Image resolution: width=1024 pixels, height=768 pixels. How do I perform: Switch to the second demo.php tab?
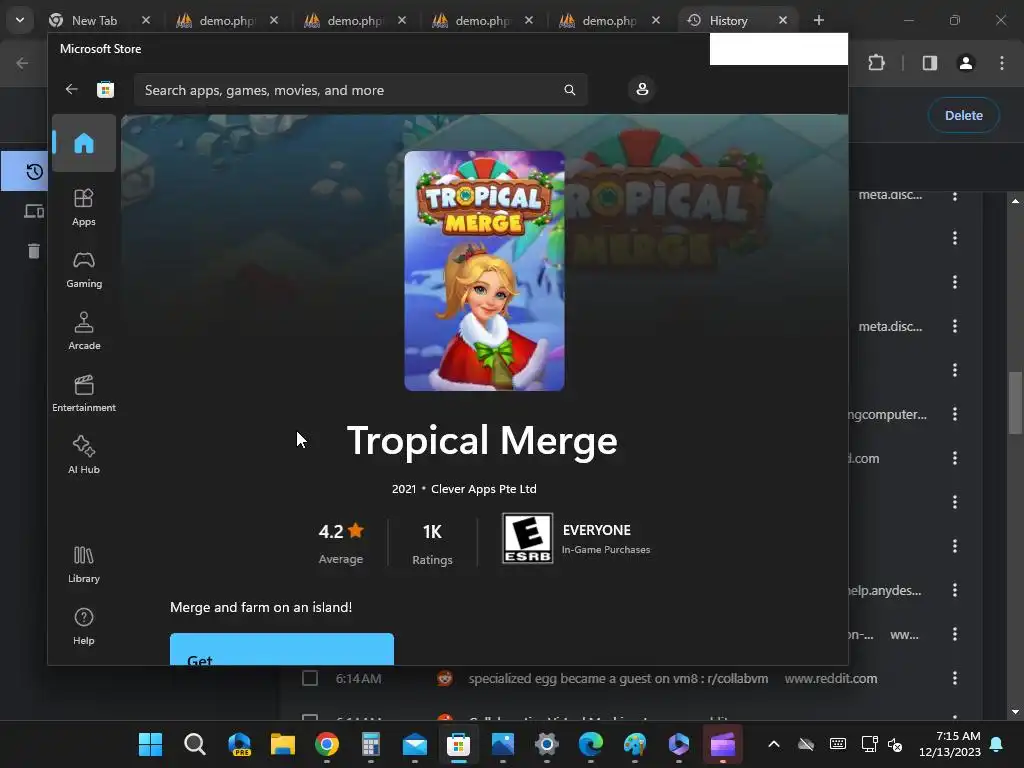(x=355, y=20)
